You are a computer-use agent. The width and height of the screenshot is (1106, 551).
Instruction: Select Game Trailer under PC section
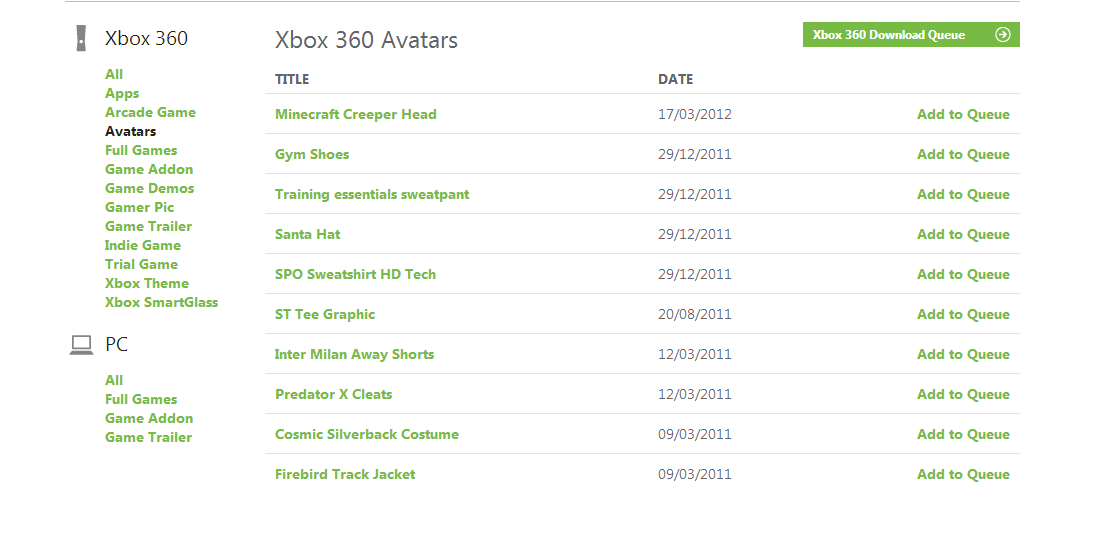pyautogui.click(x=148, y=437)
